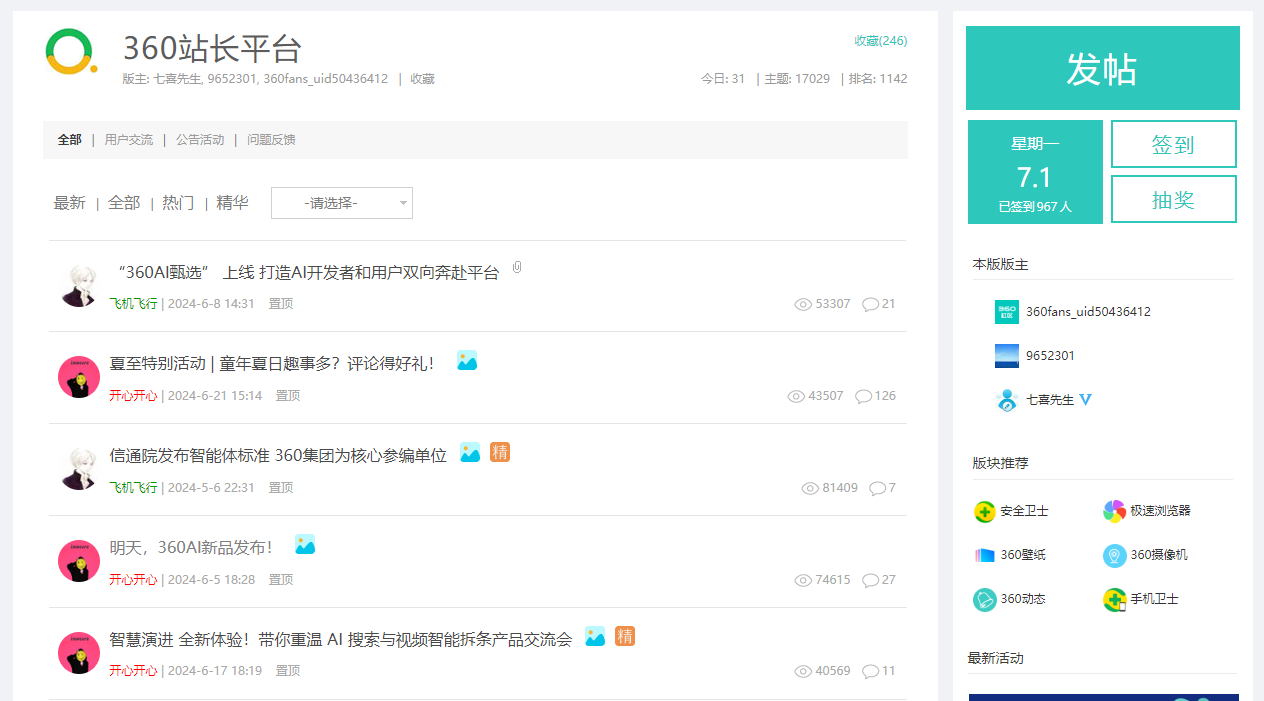Open 手机卫士 board icon
1264x701 pixels.
click(x=1114, y=600)
